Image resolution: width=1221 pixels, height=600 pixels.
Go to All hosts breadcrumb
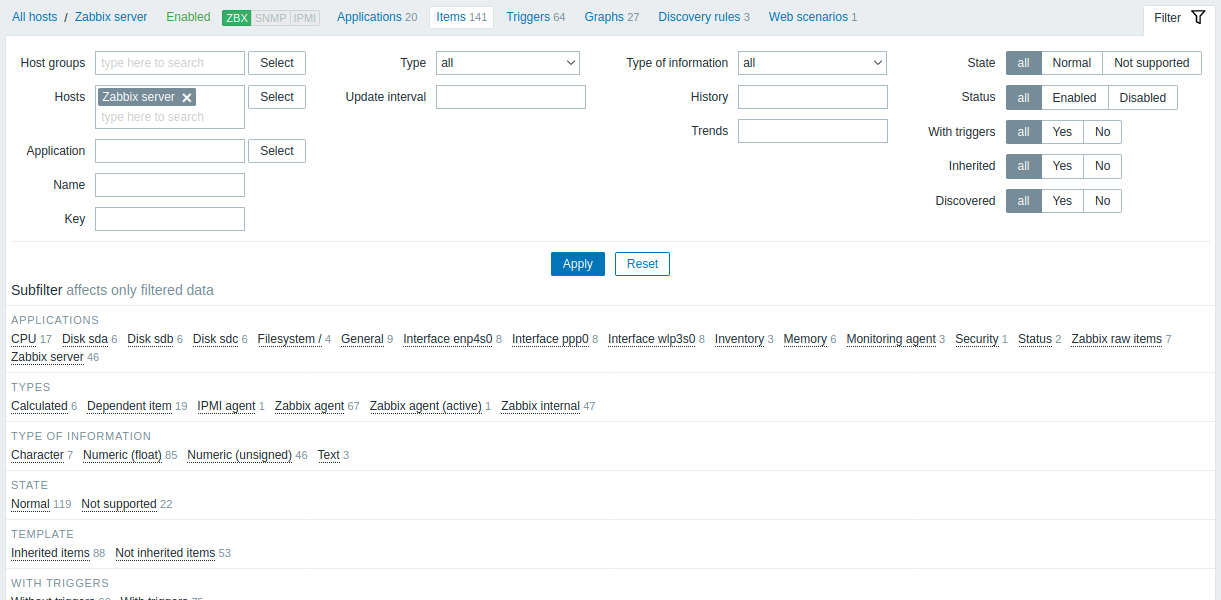[x=34, y=17]
